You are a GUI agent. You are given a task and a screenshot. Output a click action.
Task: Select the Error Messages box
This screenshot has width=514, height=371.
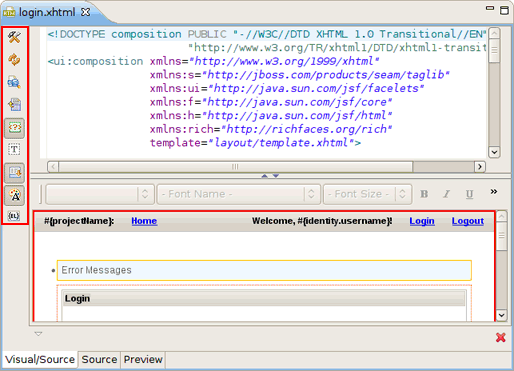pos(264,270)
